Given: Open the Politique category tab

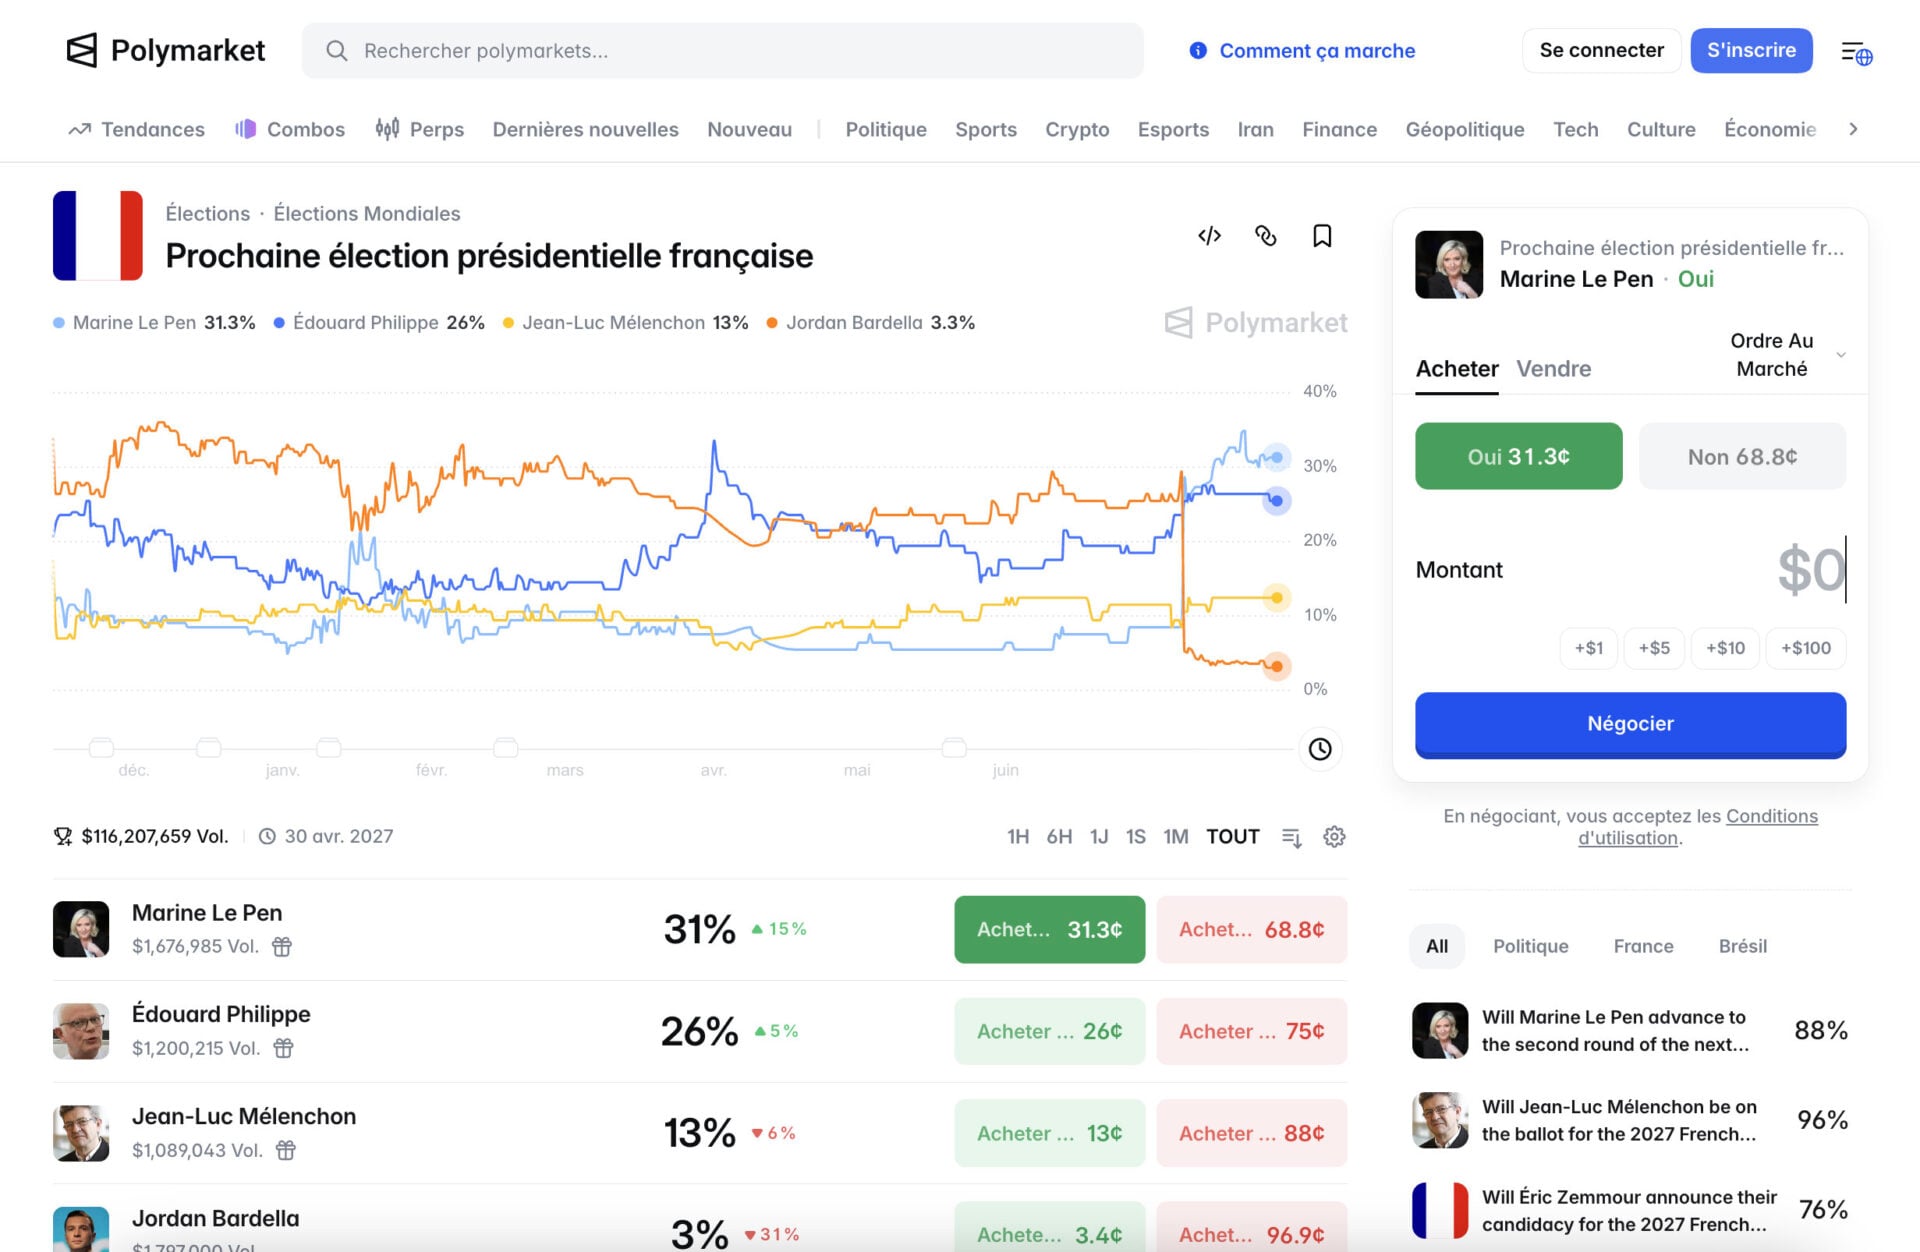Looking at the screenshot, I should pyautogui.click(x=885, y=129).
